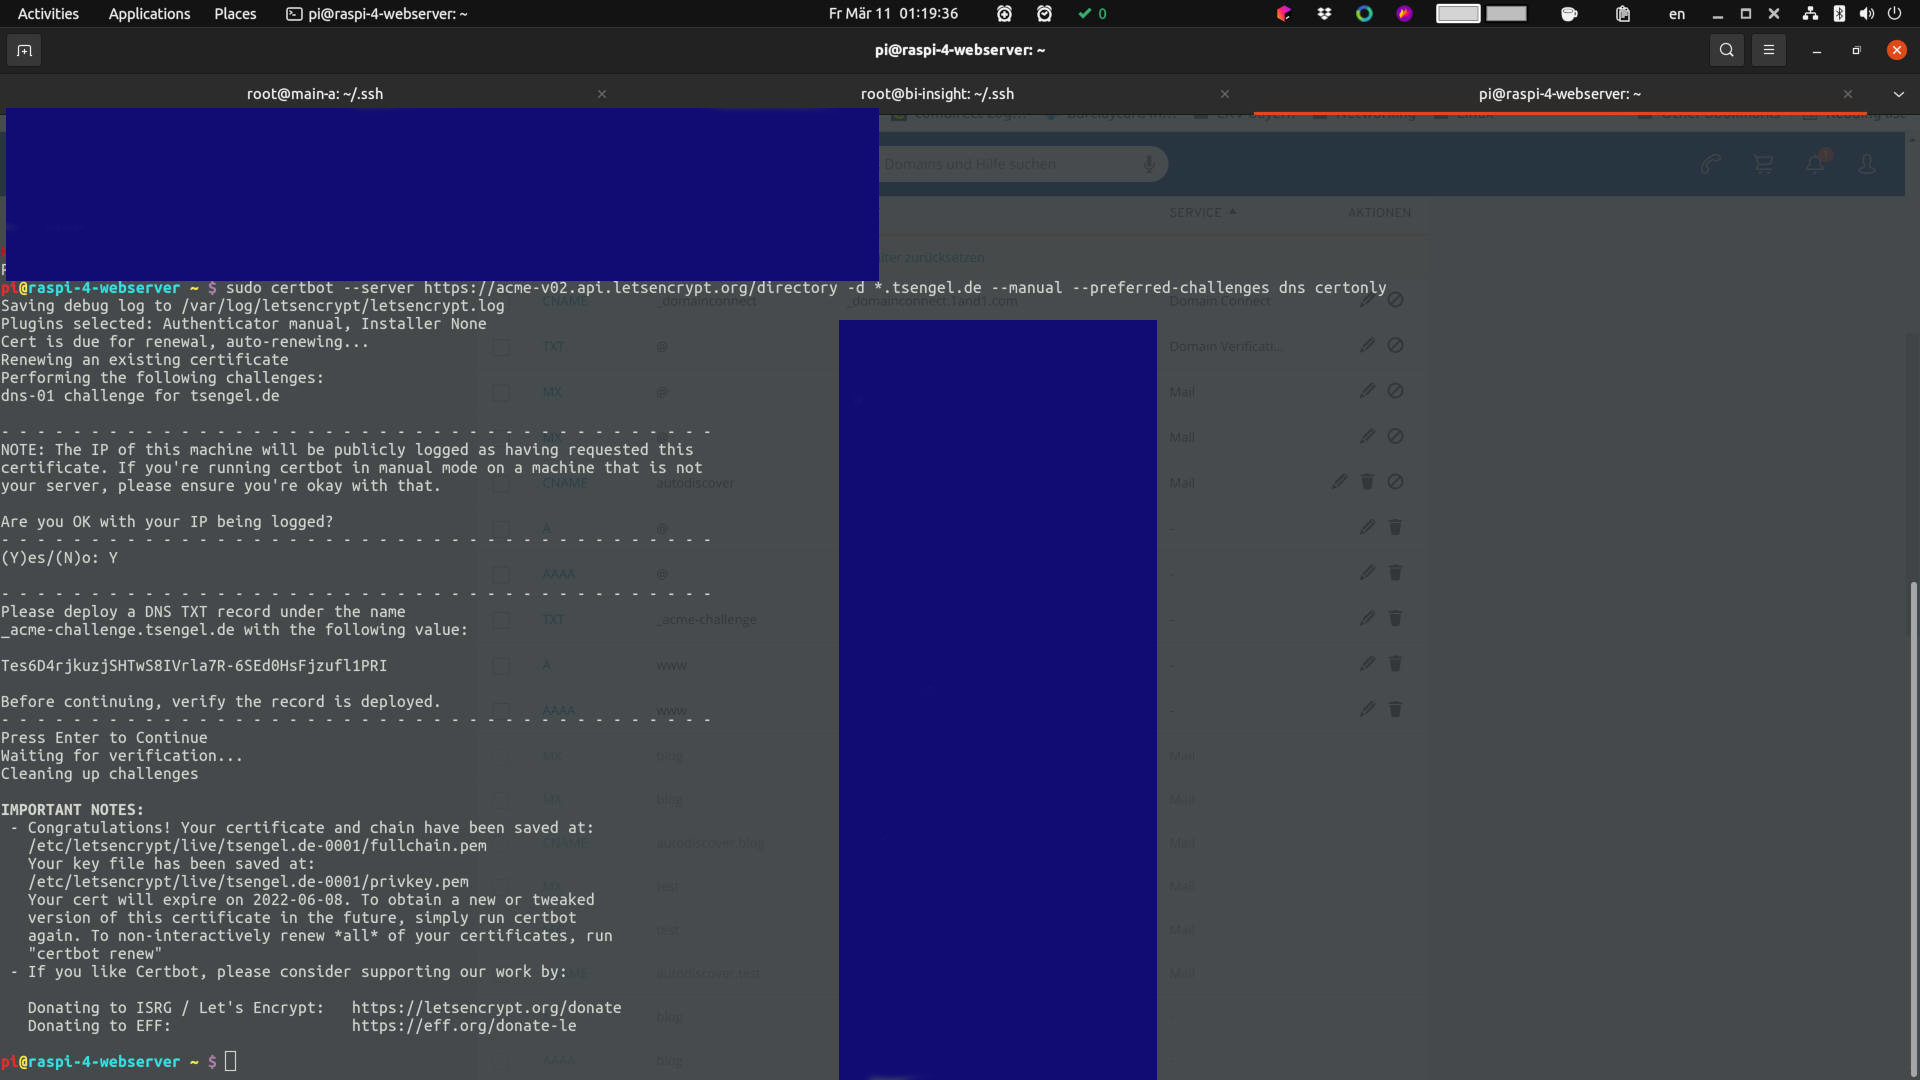1920x1080 pixels.
Task: Open the shopping cart icon in browser header
Action: pyautogui.click(x=1763, y=164)
